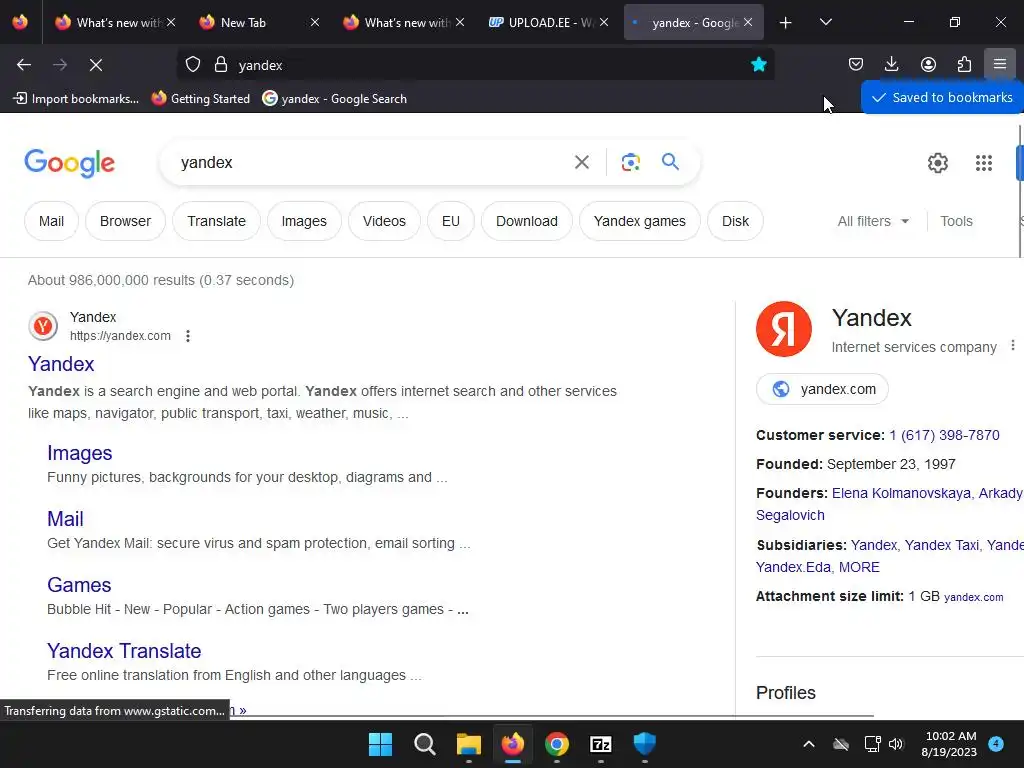This screenshot has height=768, width=1024.
Task: Open search Tools
Action: coord(956,221)
